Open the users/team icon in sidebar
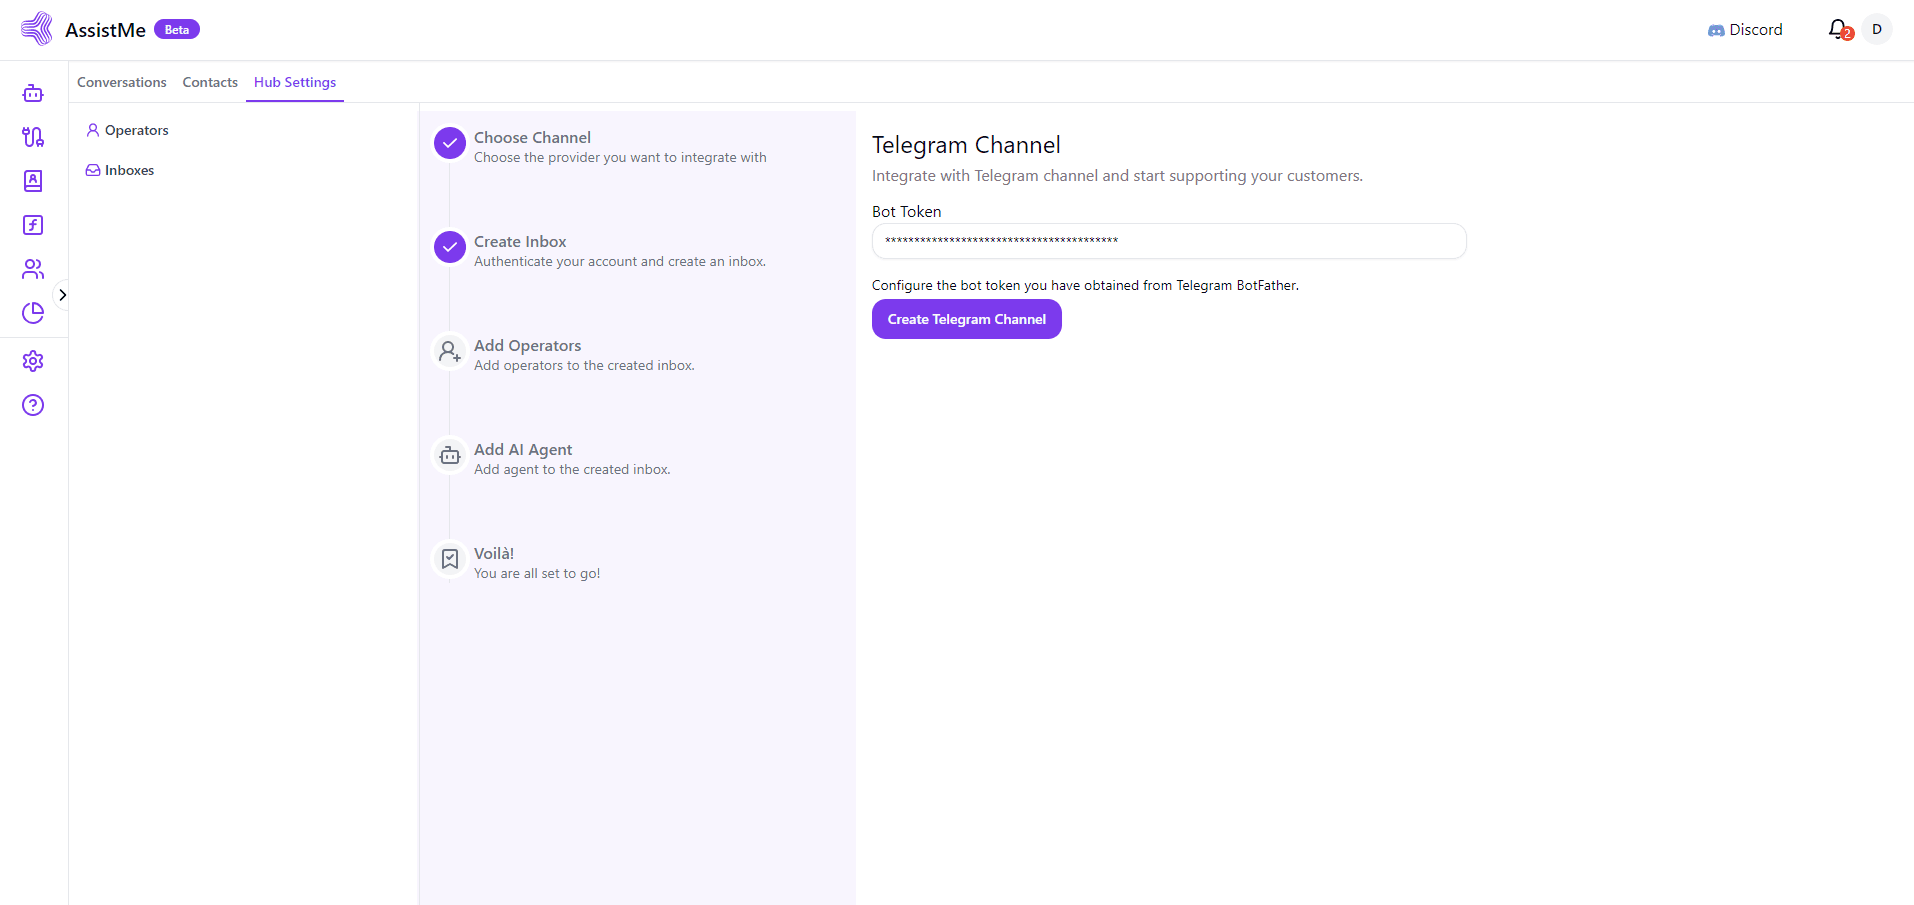 point(33,269)
